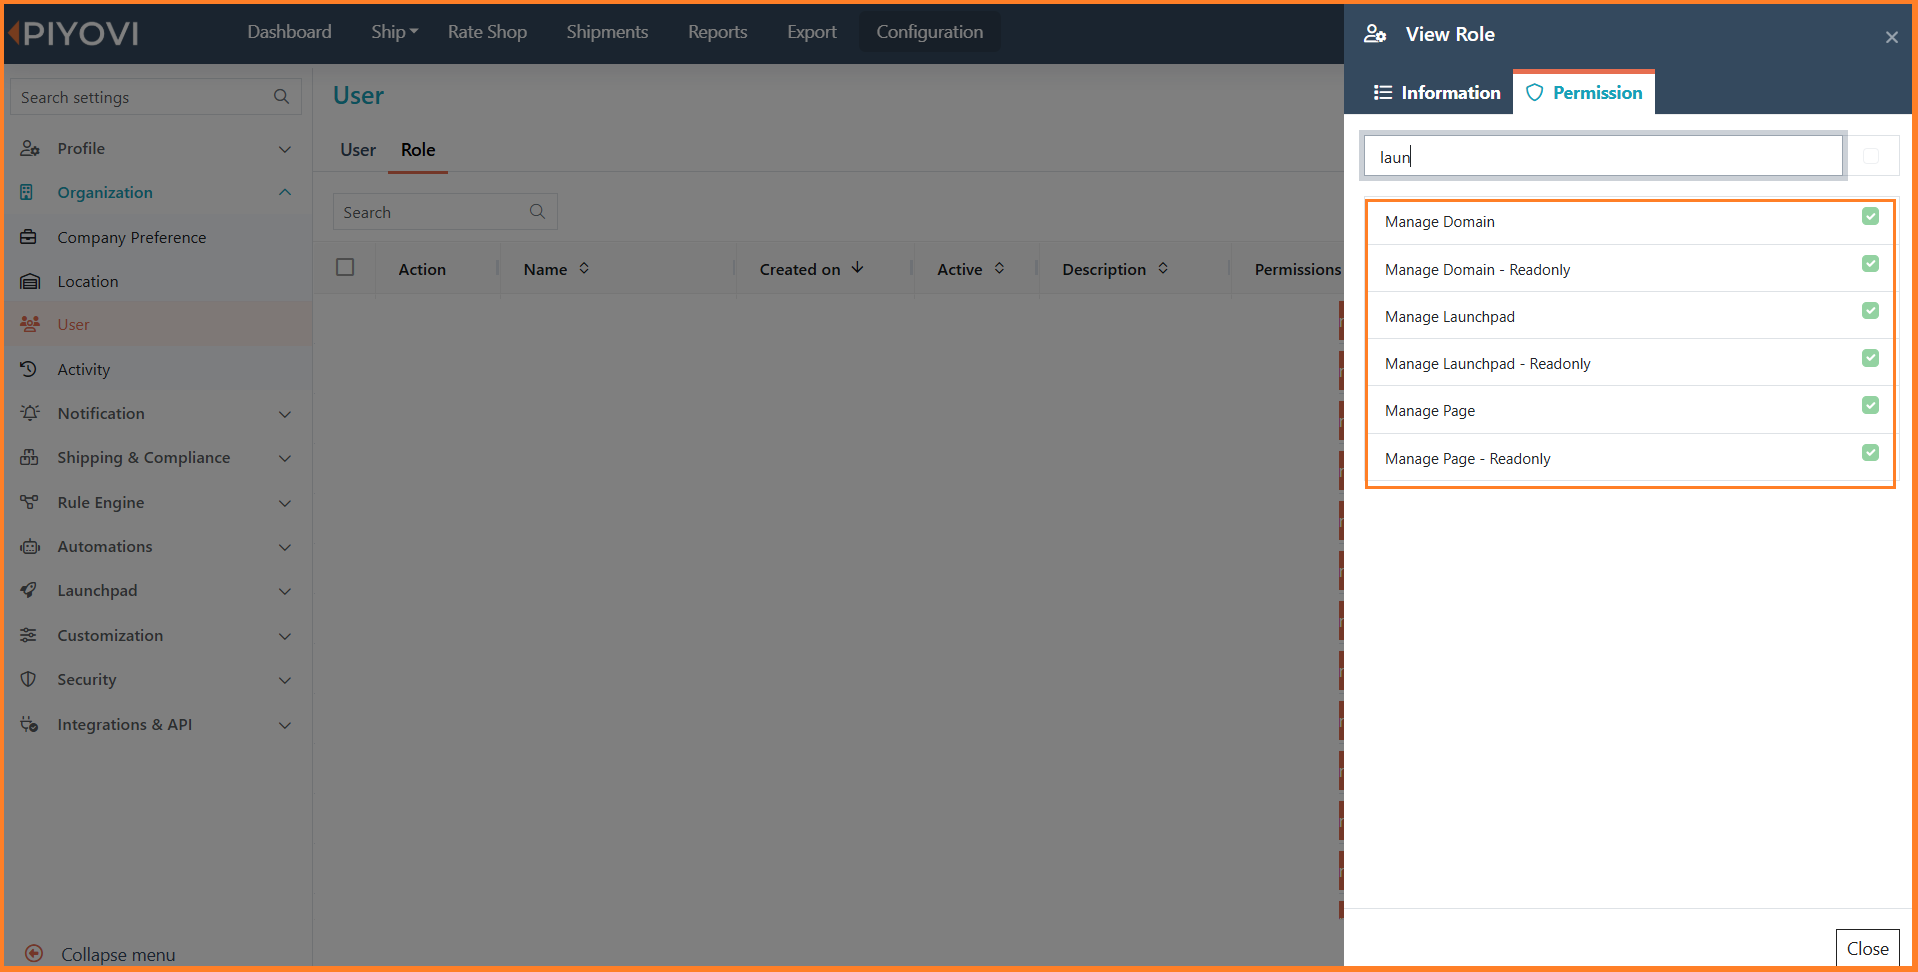
Task: Click the Organization building icon
Action: 27,192
